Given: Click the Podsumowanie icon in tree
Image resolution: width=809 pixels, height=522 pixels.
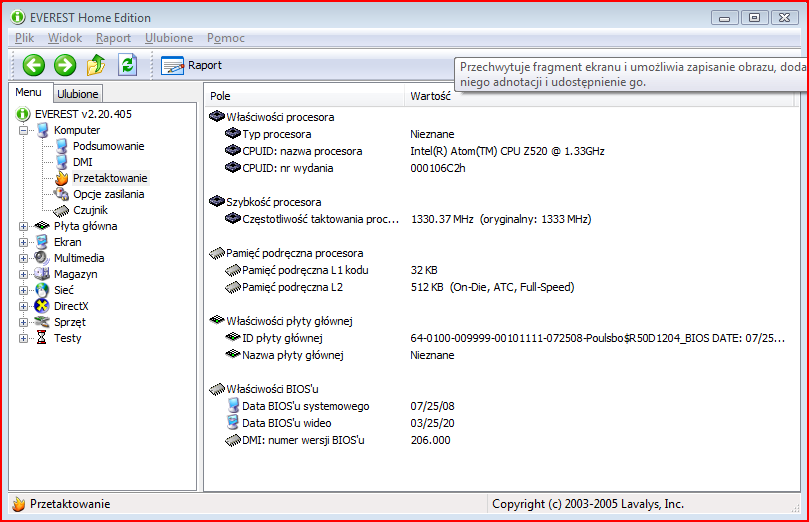Looking at the screenshot, I should [61, 146].
